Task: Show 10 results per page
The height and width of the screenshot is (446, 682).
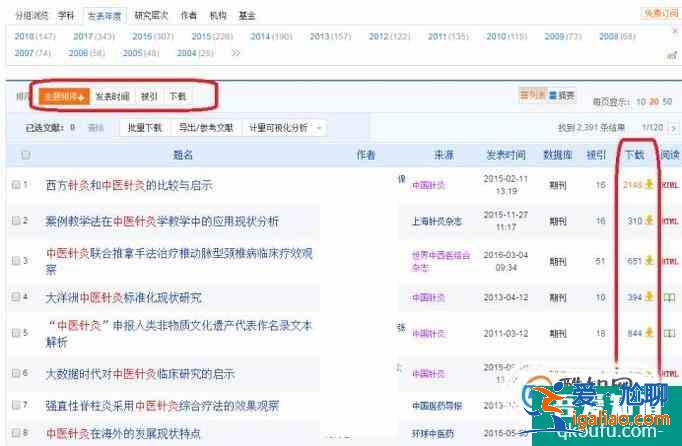Action: point(641,102)
